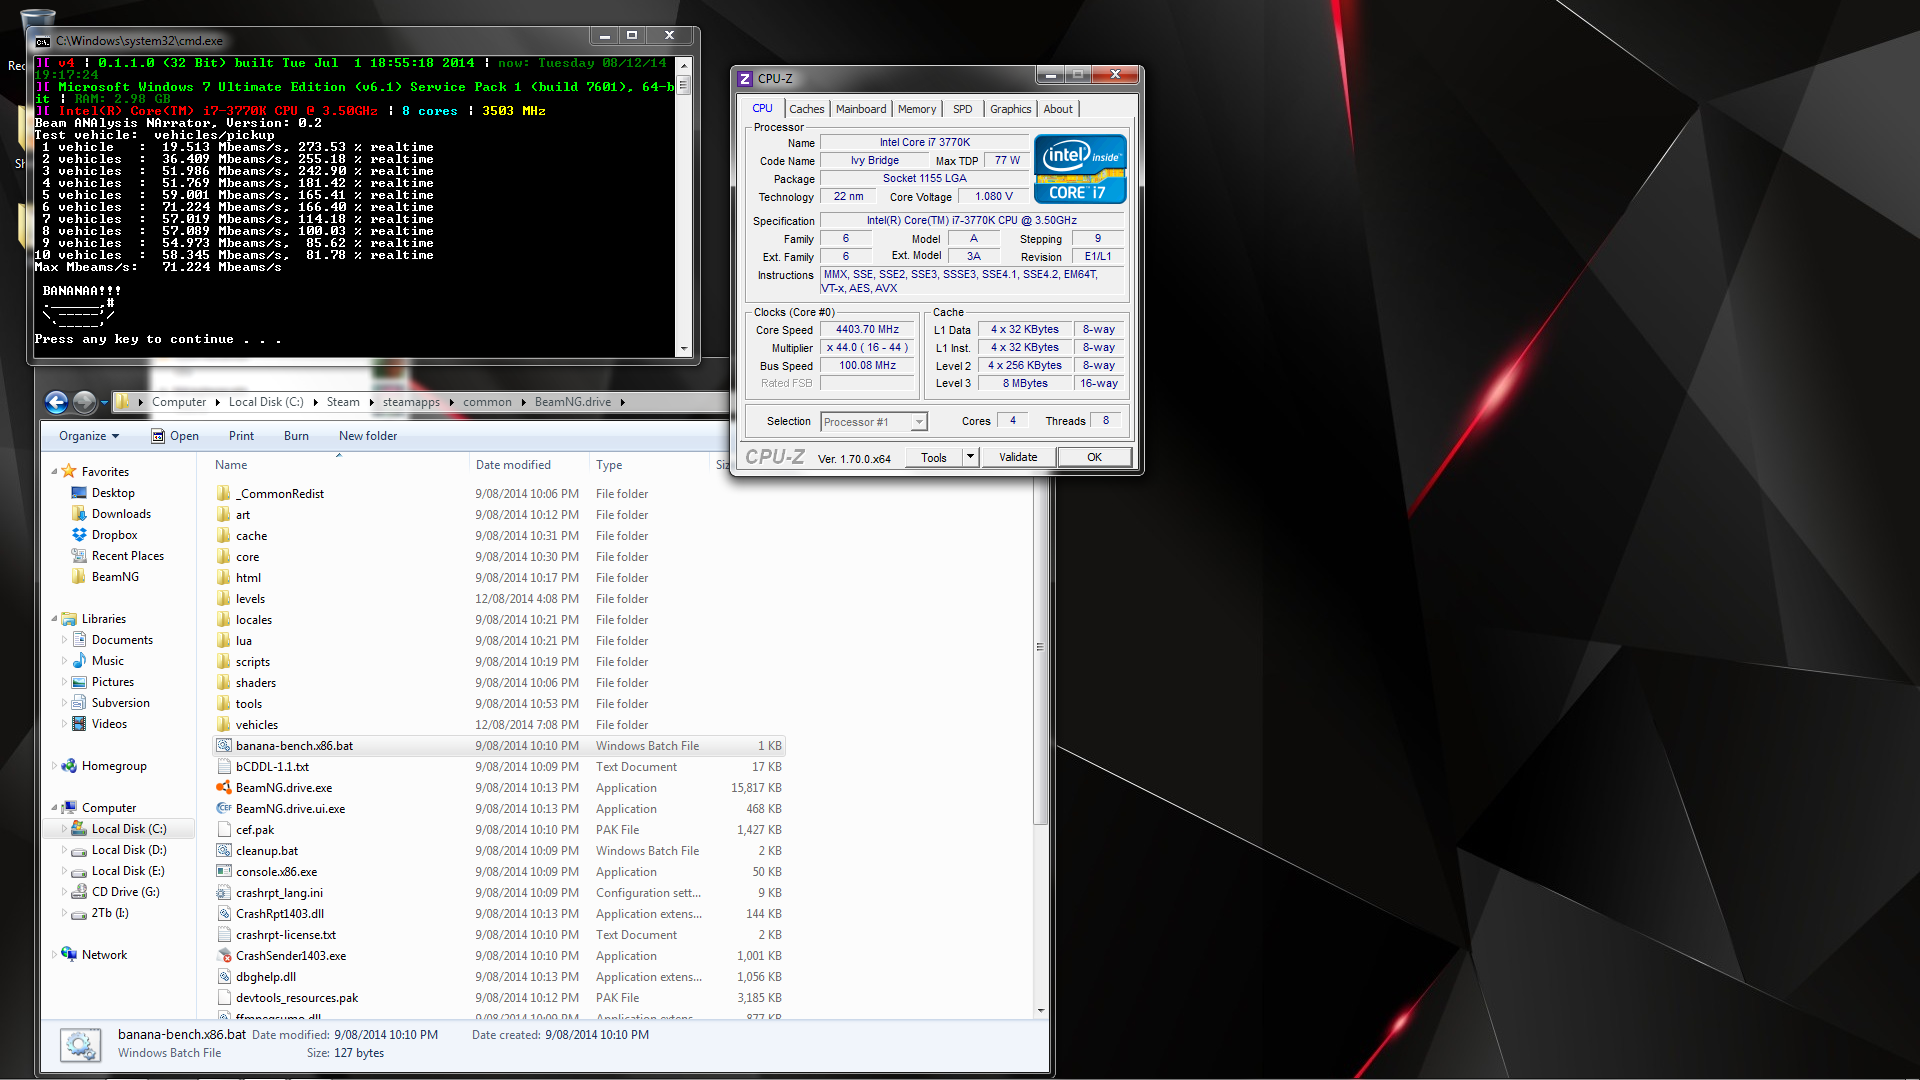Click Print in the Explorer toolbar
The width and height of the screenshot is (1920, 1080).
click(x=241, y=436)
